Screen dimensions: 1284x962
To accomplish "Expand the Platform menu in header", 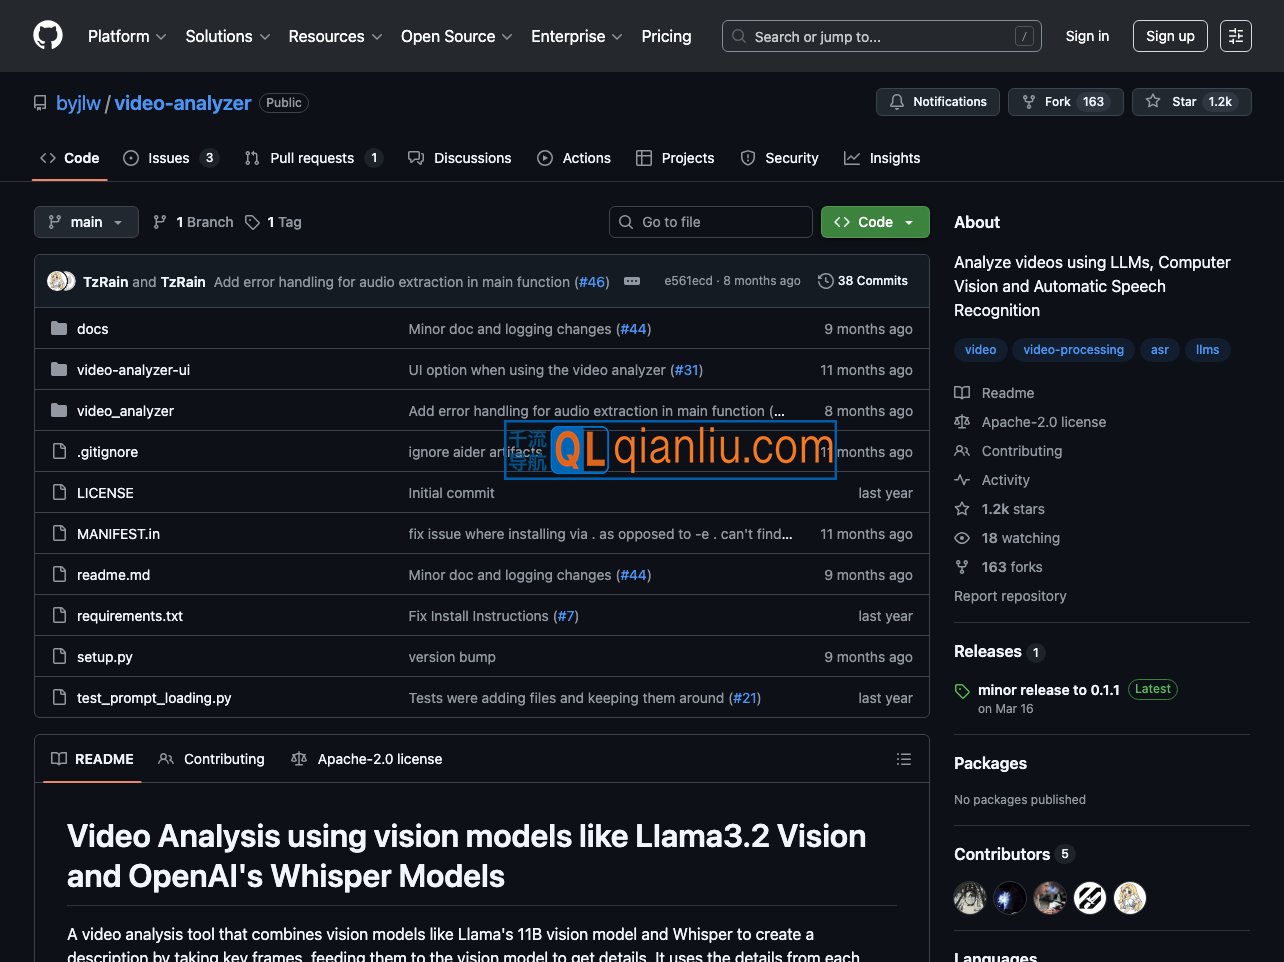I will (x=127, y=36).
